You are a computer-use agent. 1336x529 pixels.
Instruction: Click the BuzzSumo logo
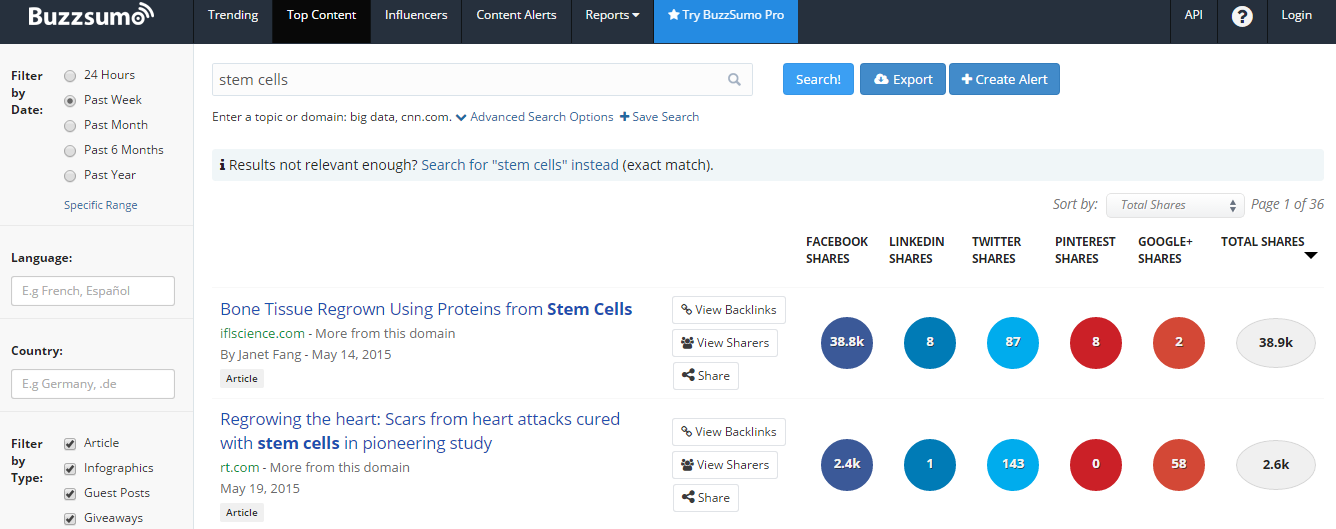coord(91,17)
